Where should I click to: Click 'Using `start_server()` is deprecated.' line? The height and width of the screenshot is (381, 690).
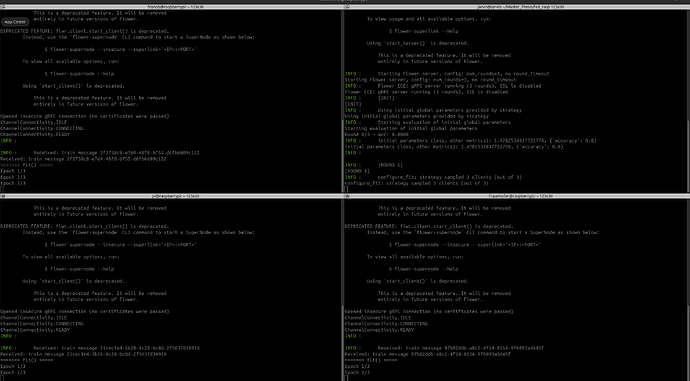pos(418,43)
